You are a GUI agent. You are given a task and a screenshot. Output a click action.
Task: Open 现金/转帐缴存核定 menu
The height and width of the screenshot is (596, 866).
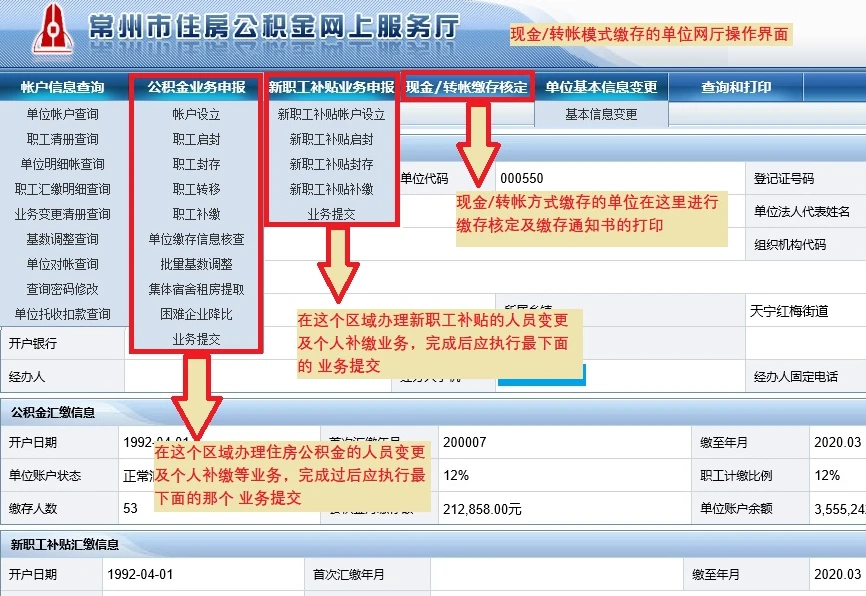point(467,87)
